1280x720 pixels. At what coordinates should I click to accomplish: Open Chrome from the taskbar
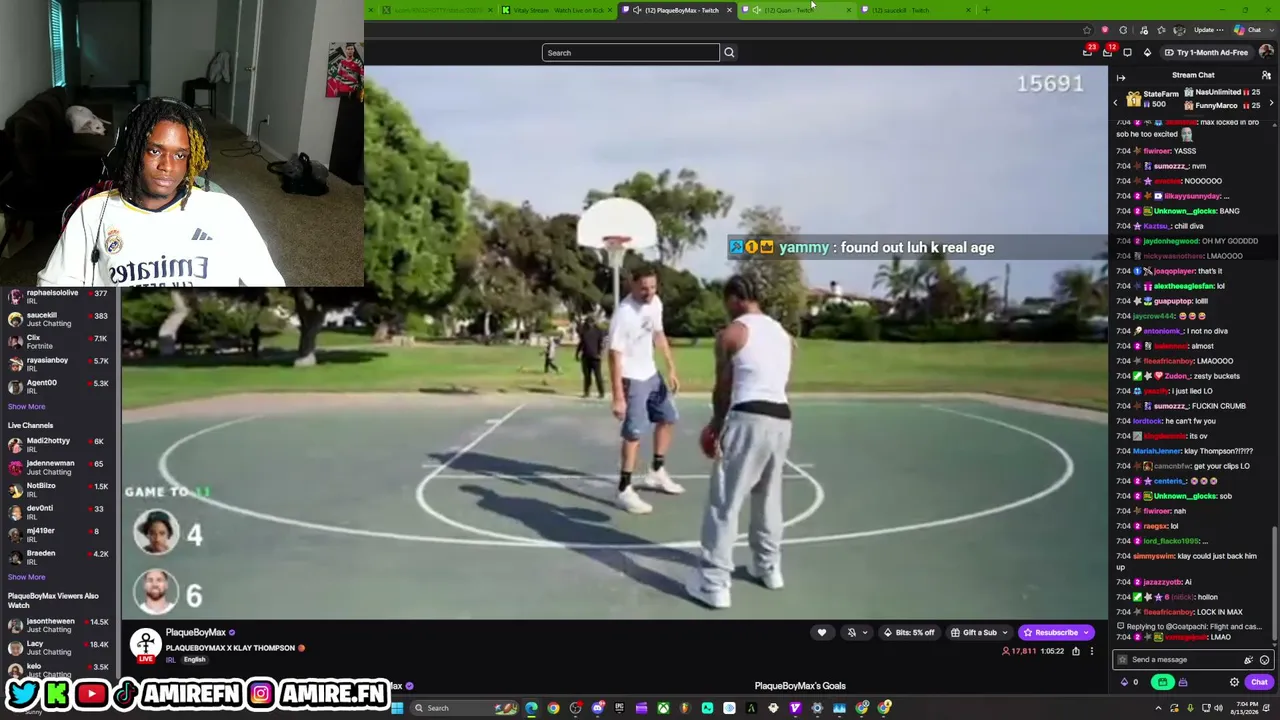(x=553, y=708)
